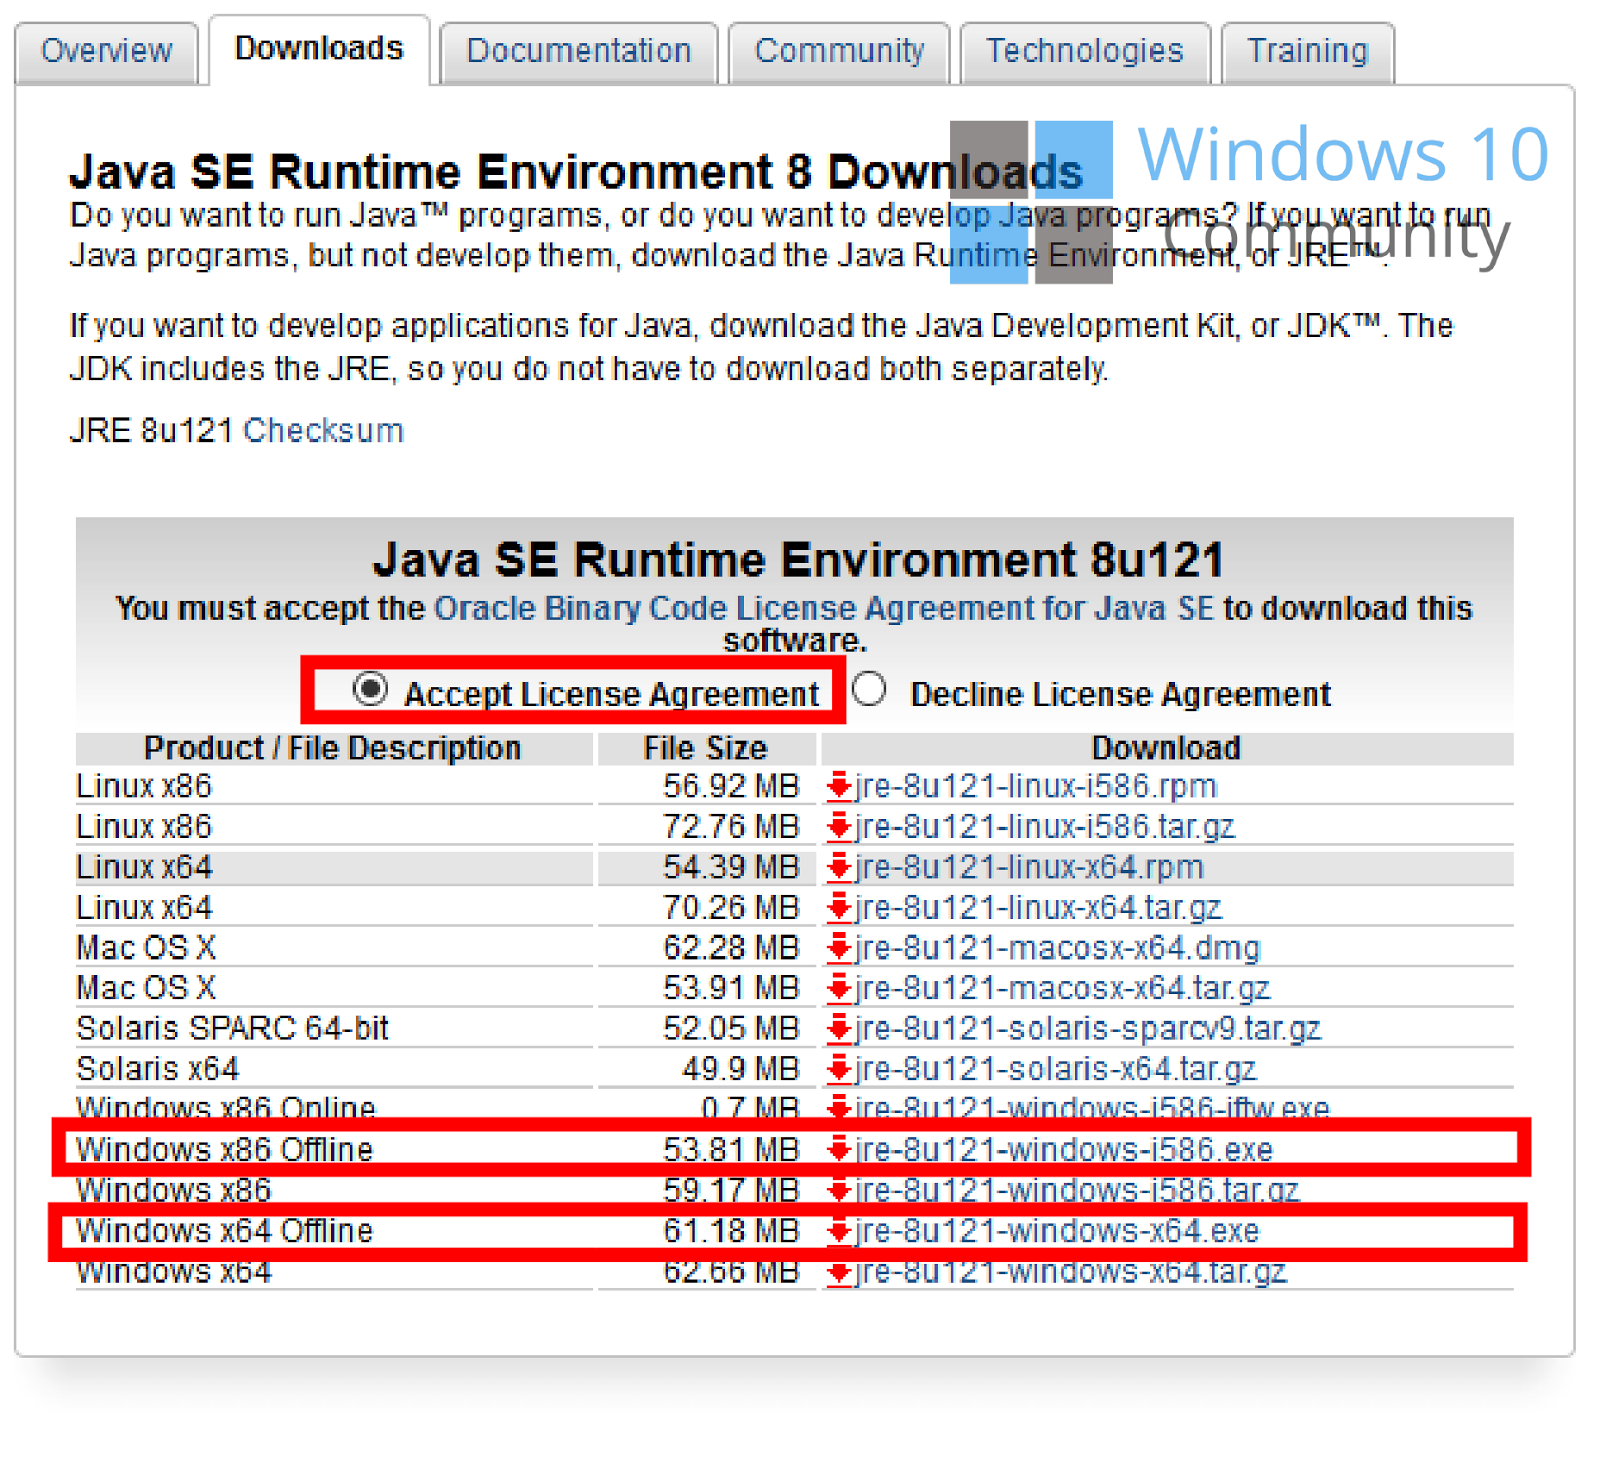Click download arrow icon for jre-8u121-windows-i586.tar.gz
Screen dimensions: 1600x1463
[839, 1191]
